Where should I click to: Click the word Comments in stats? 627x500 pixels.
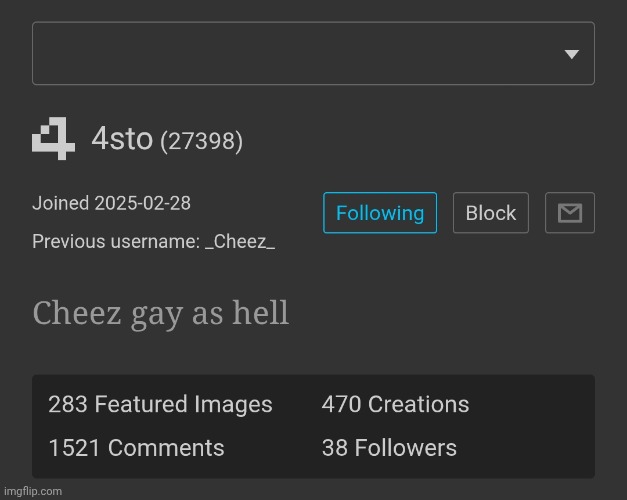pos(166,448)
